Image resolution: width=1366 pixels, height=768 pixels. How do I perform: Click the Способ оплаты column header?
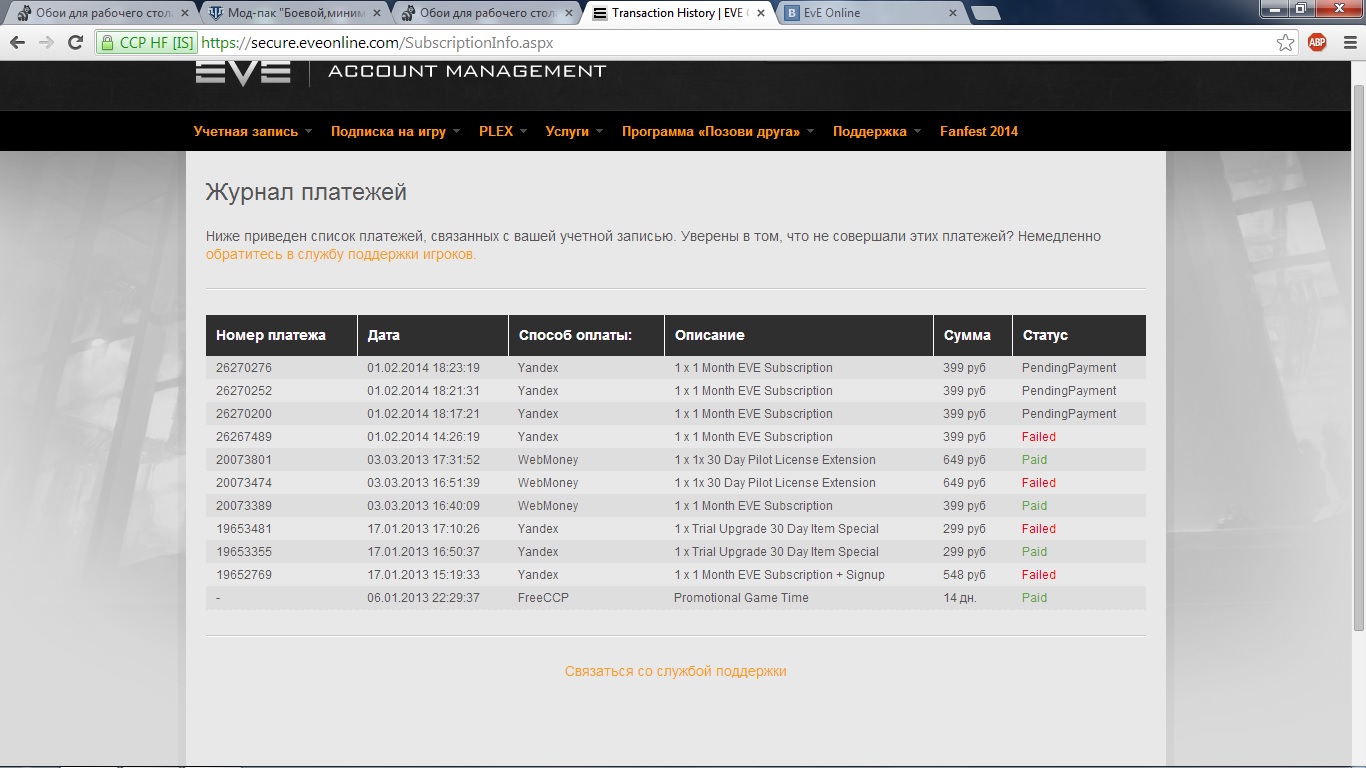587,335
